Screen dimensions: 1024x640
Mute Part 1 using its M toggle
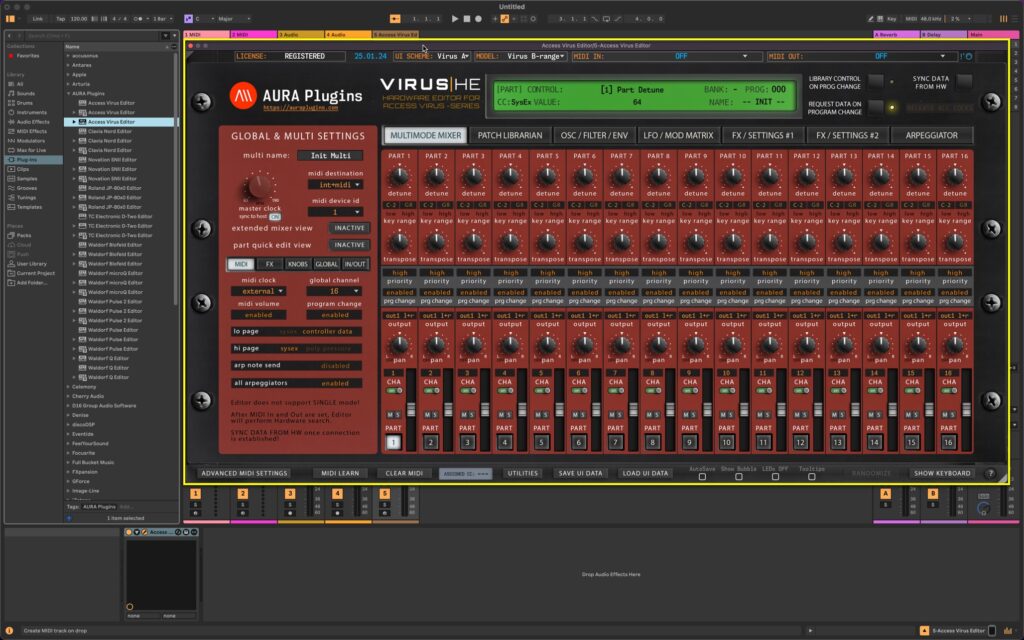(388, 414)
